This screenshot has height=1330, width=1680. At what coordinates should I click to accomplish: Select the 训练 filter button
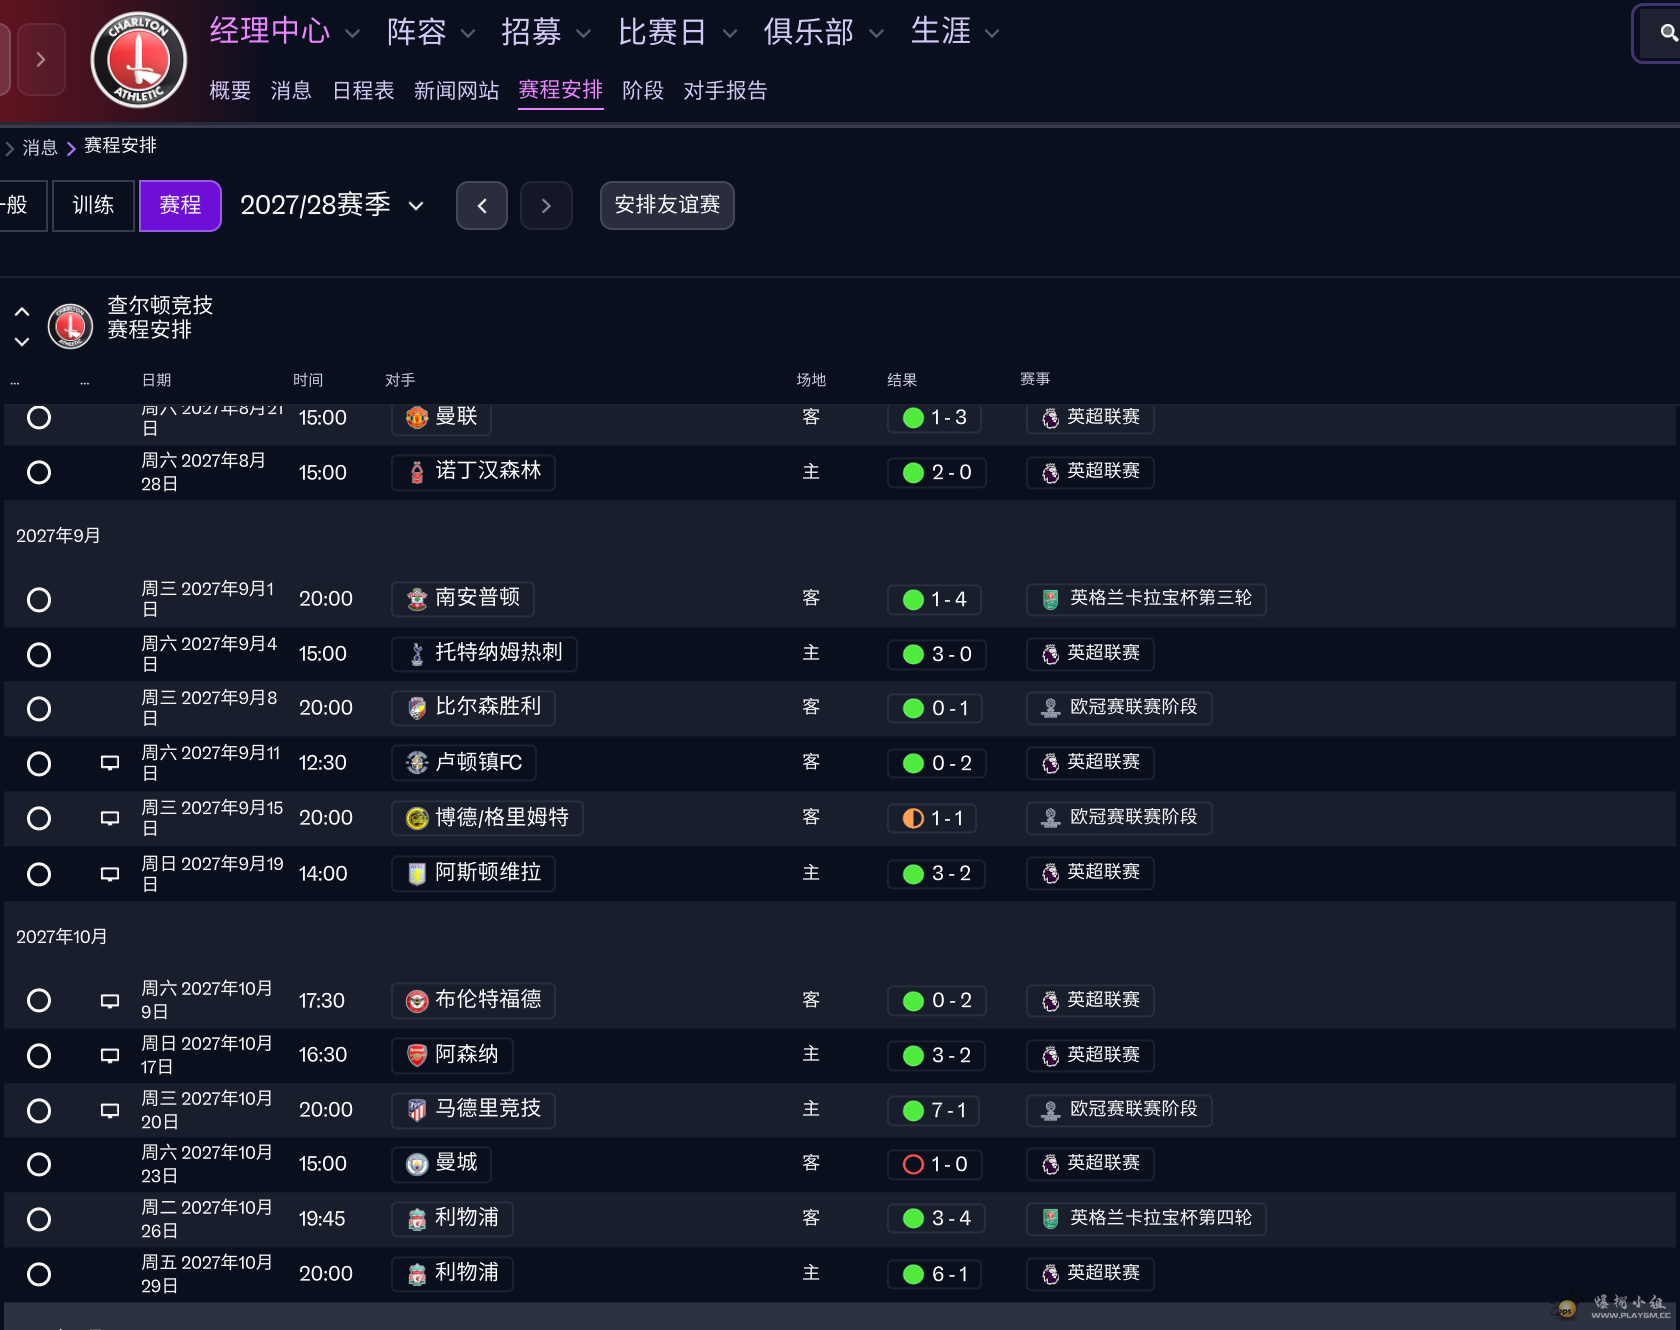(93, 205)
